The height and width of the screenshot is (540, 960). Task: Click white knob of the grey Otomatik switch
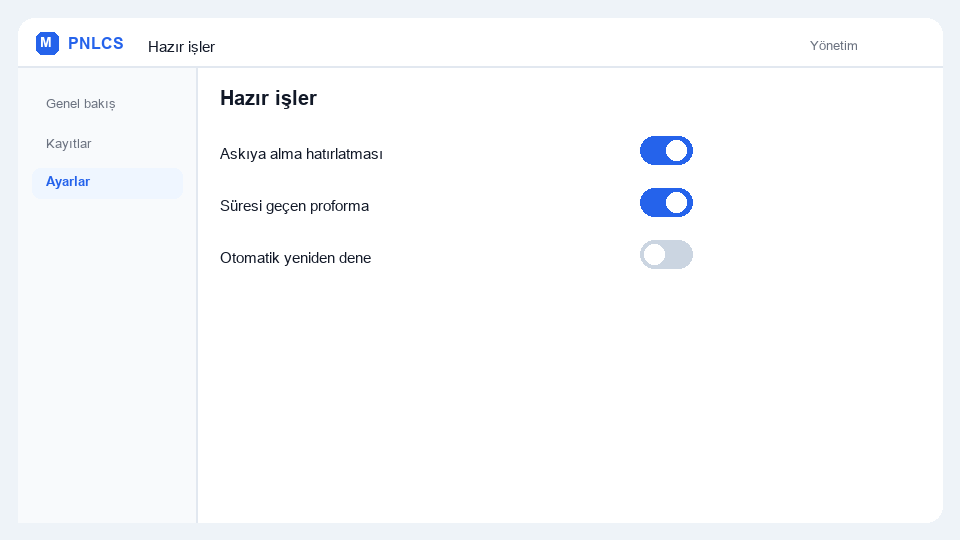(654, 255)
